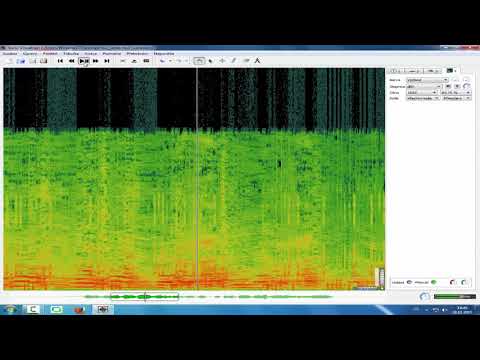Screen dimensions: 480x360
Task: Click the playback speed dial below panel
Action: point(424,296)
